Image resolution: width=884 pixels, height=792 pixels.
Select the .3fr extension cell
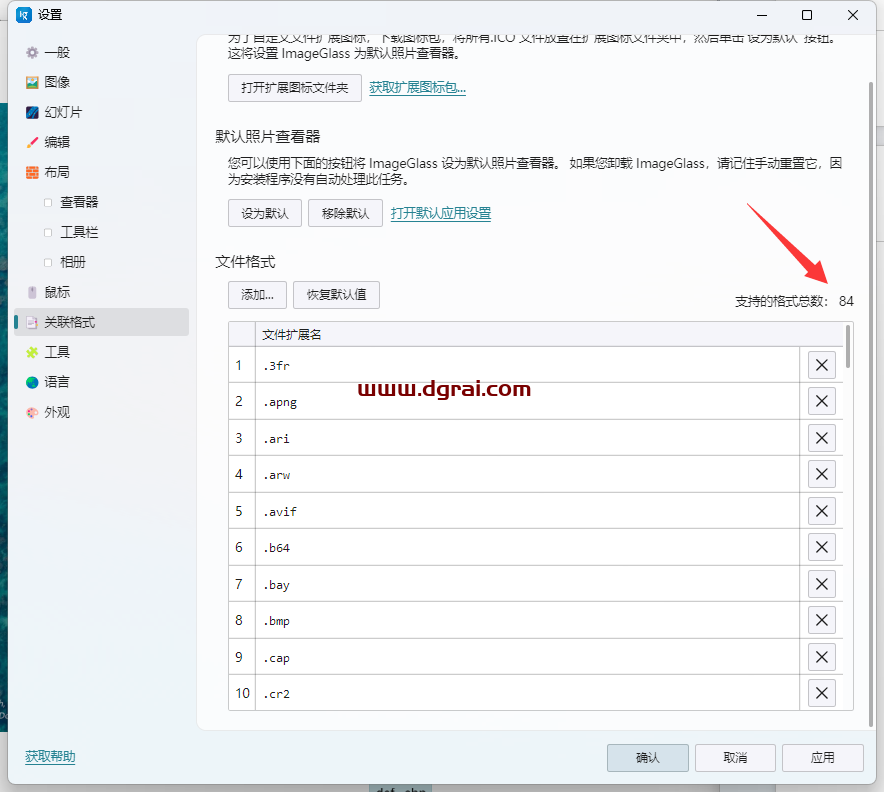[527, 365]
